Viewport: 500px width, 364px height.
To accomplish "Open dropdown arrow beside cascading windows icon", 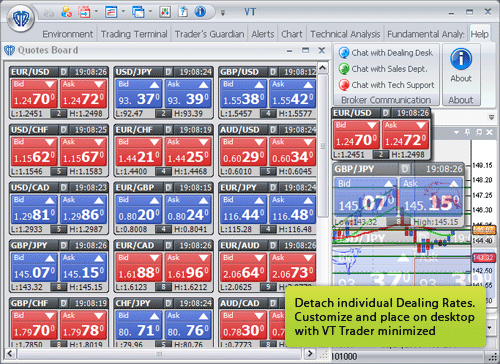I will click(150, 12).
